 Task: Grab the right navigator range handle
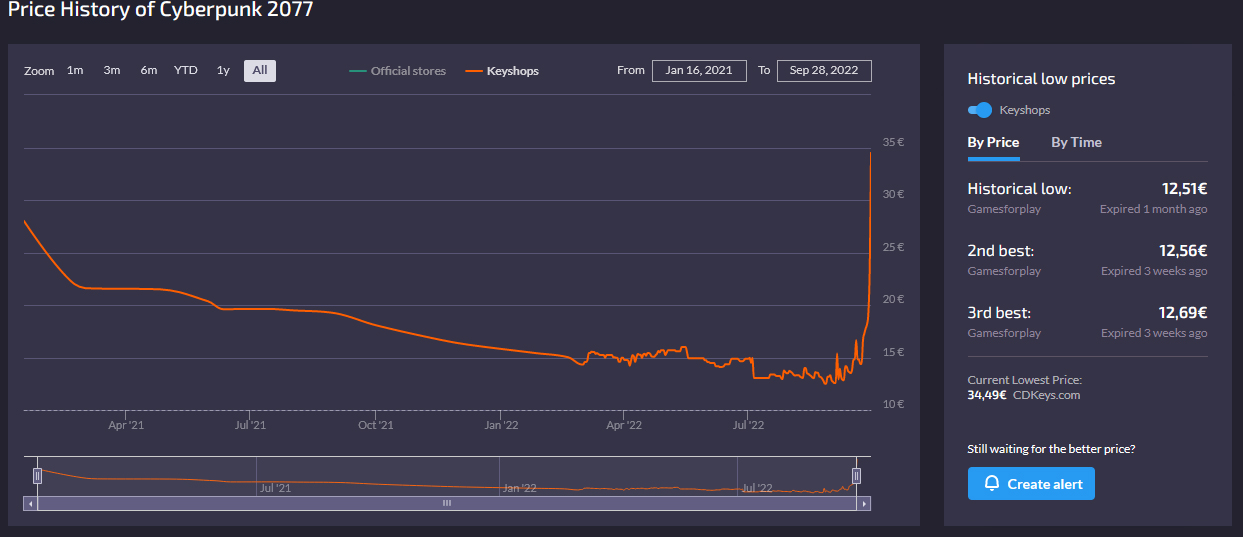(856, 476)
